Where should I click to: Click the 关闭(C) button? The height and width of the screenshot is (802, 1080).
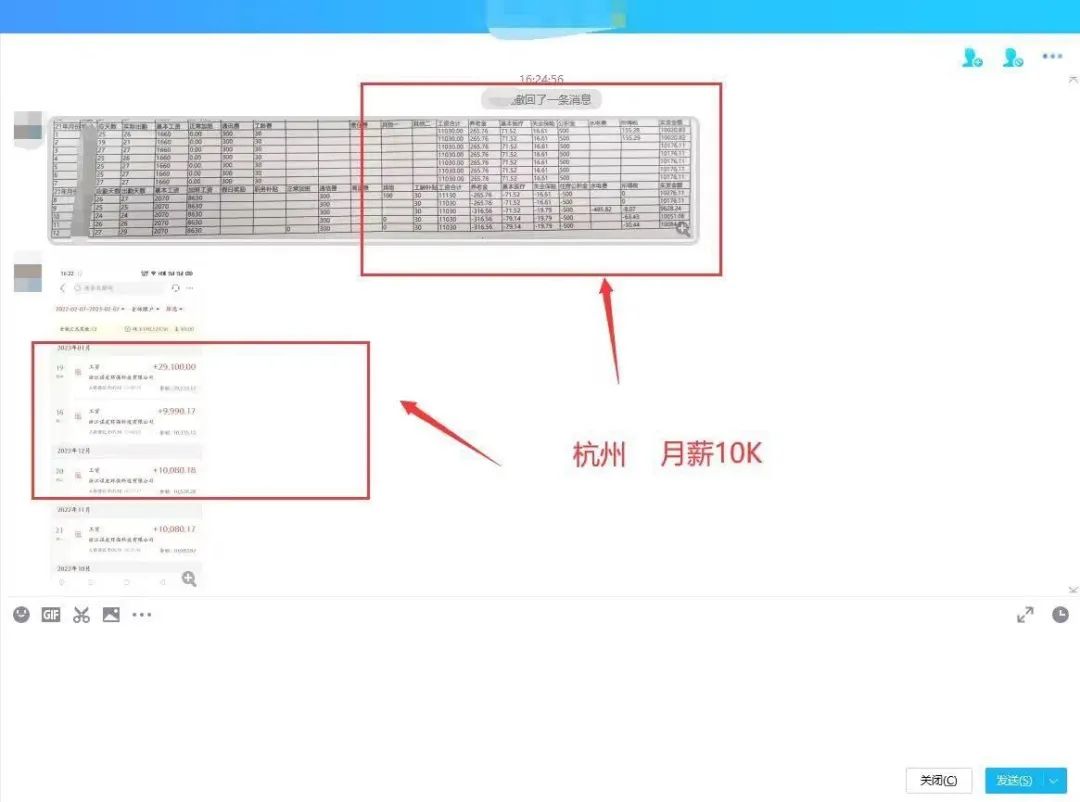939,780
